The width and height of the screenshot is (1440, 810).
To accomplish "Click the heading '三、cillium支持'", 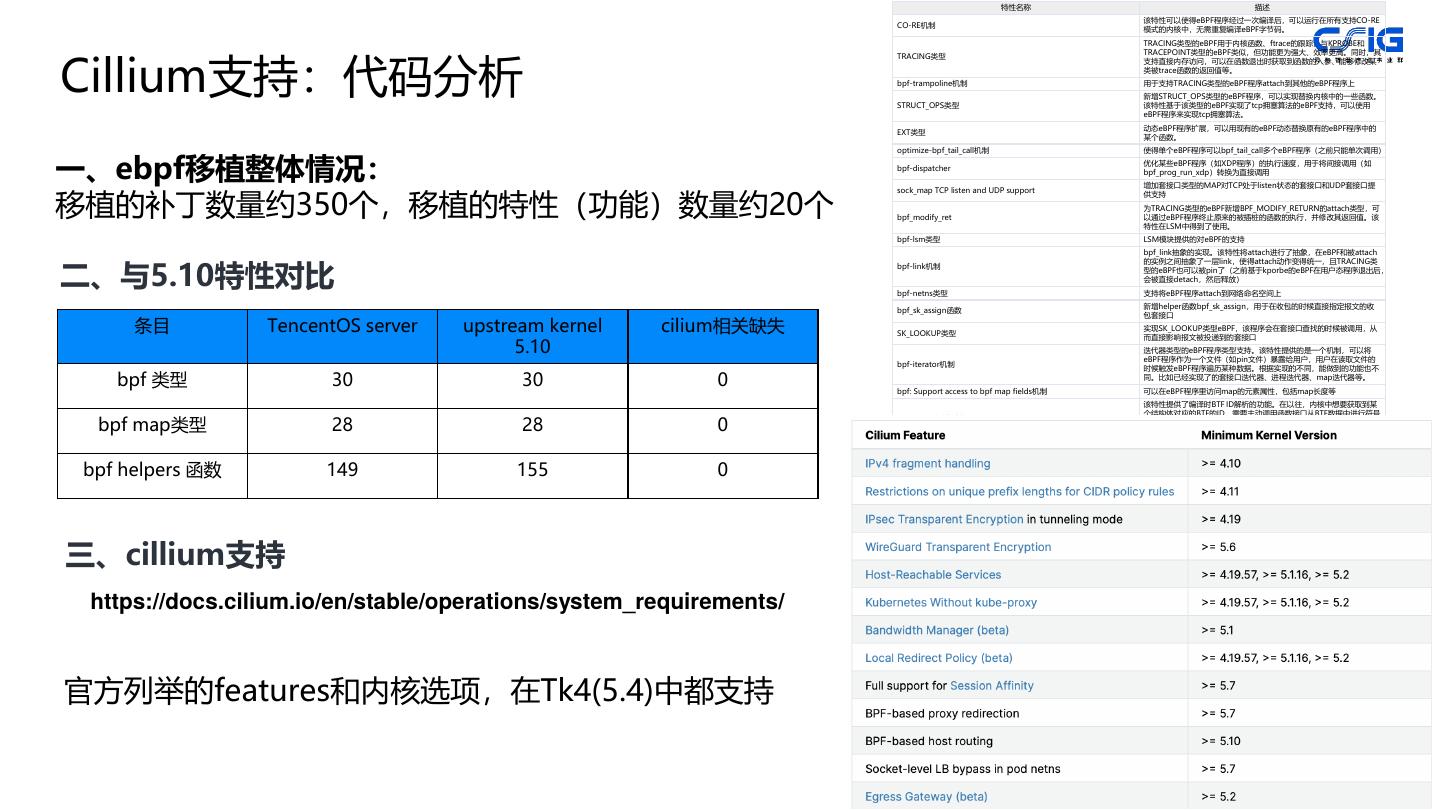I will [175, 555].
